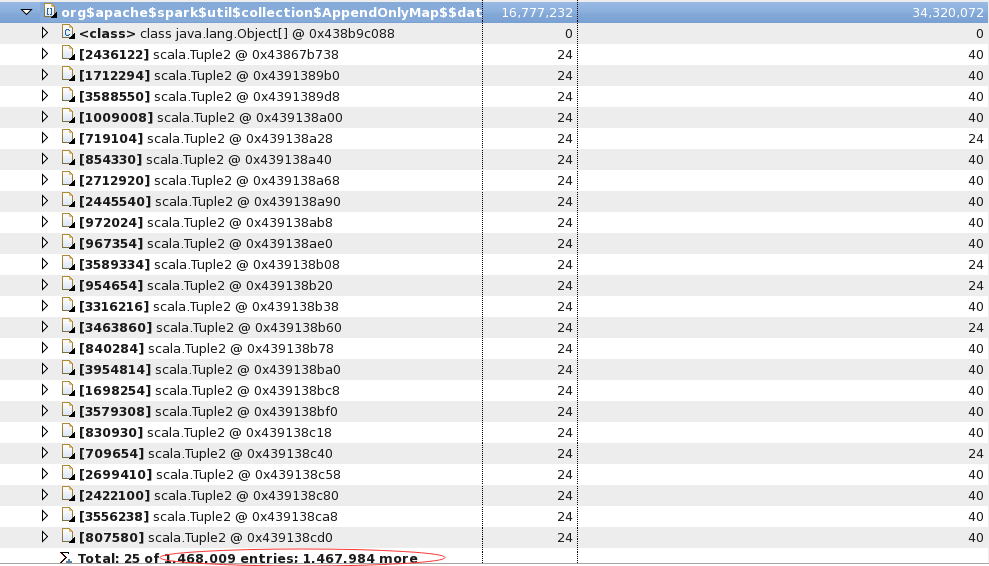Click the root retained heap value 34,320,072

947,12
